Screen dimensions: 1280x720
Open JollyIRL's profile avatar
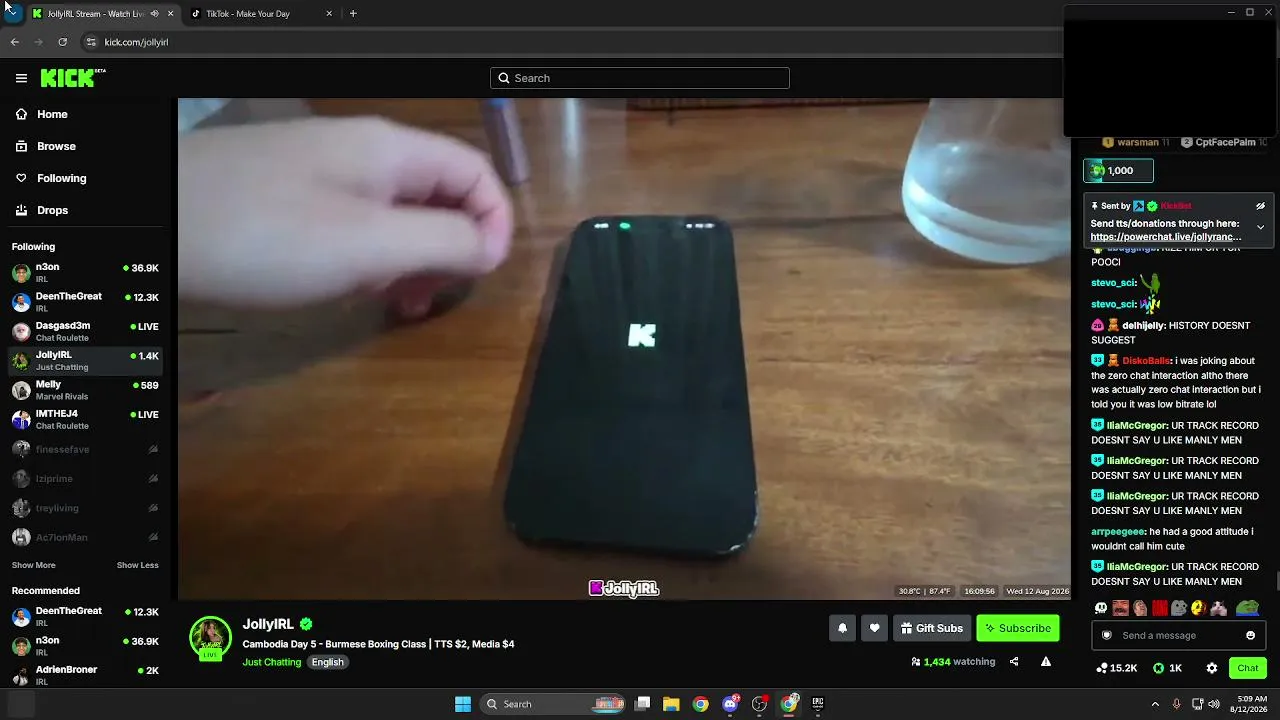coord(210,638)
